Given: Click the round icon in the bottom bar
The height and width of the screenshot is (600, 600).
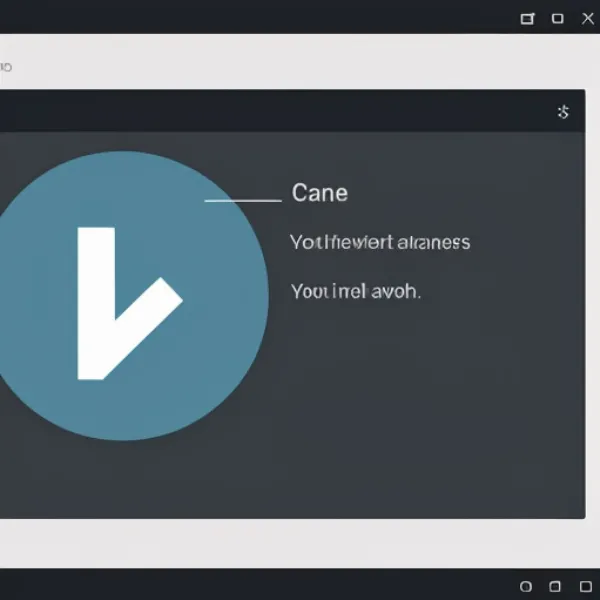Looking at the screenshot, I should 526,586.
